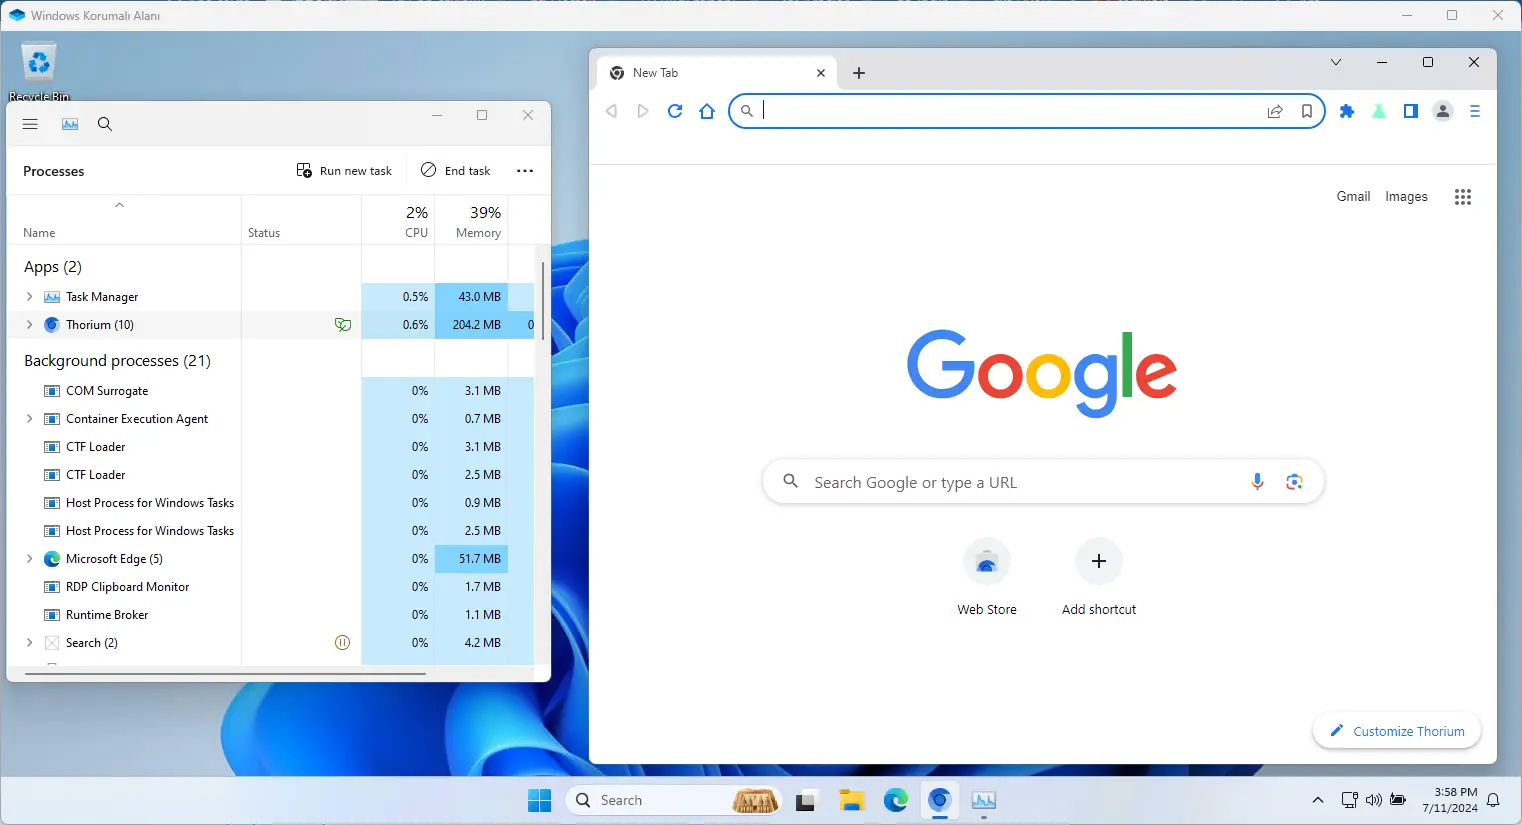Screen dimensions: 1522x825
Task: Select the New Tab browser tab
Action: point(717,73)
